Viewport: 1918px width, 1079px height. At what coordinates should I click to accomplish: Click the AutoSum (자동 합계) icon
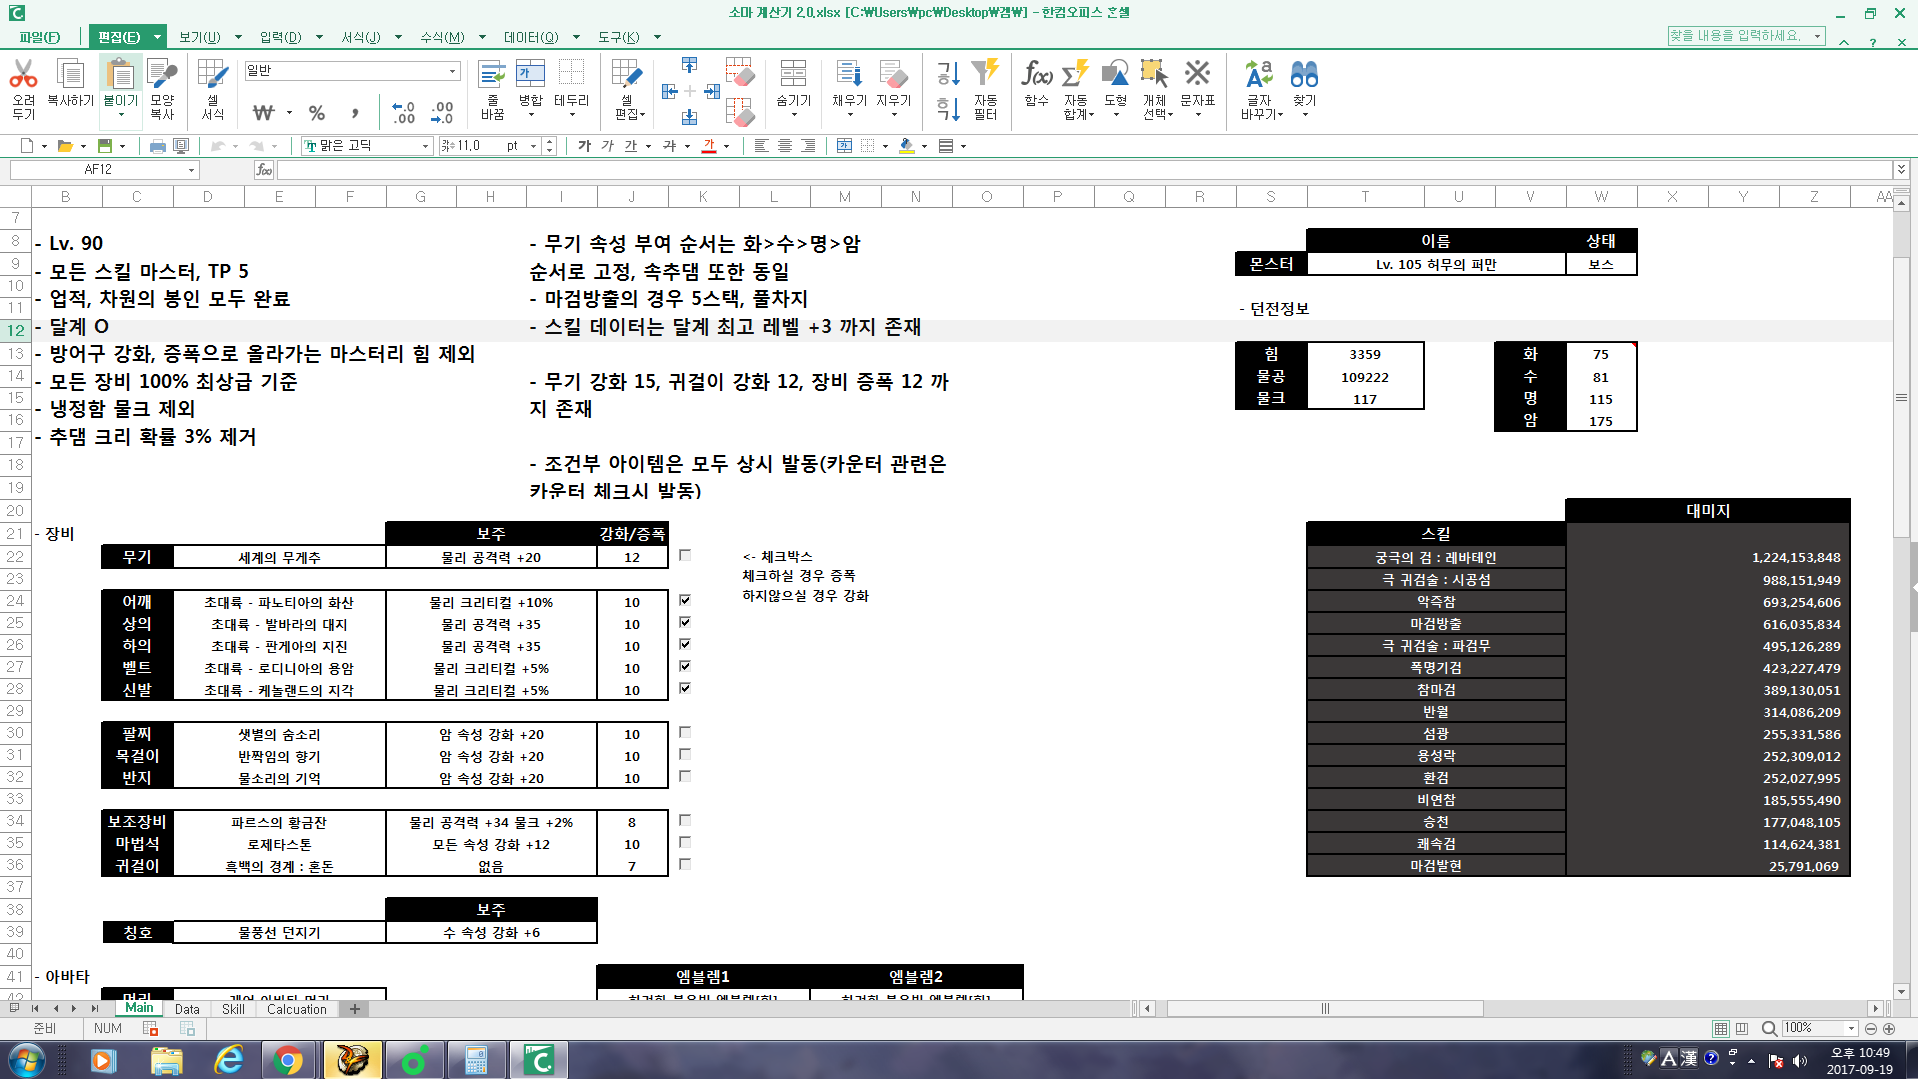pyautogui.click(x=1076, y=75)
